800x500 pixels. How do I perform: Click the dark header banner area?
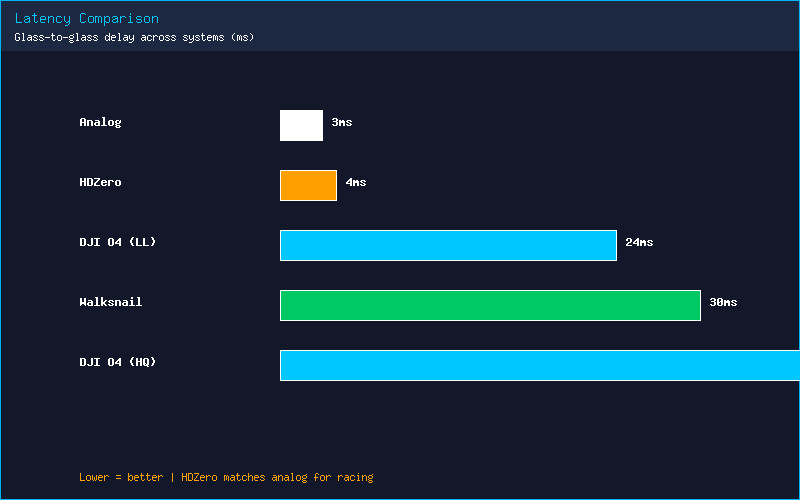coord(400,26)
